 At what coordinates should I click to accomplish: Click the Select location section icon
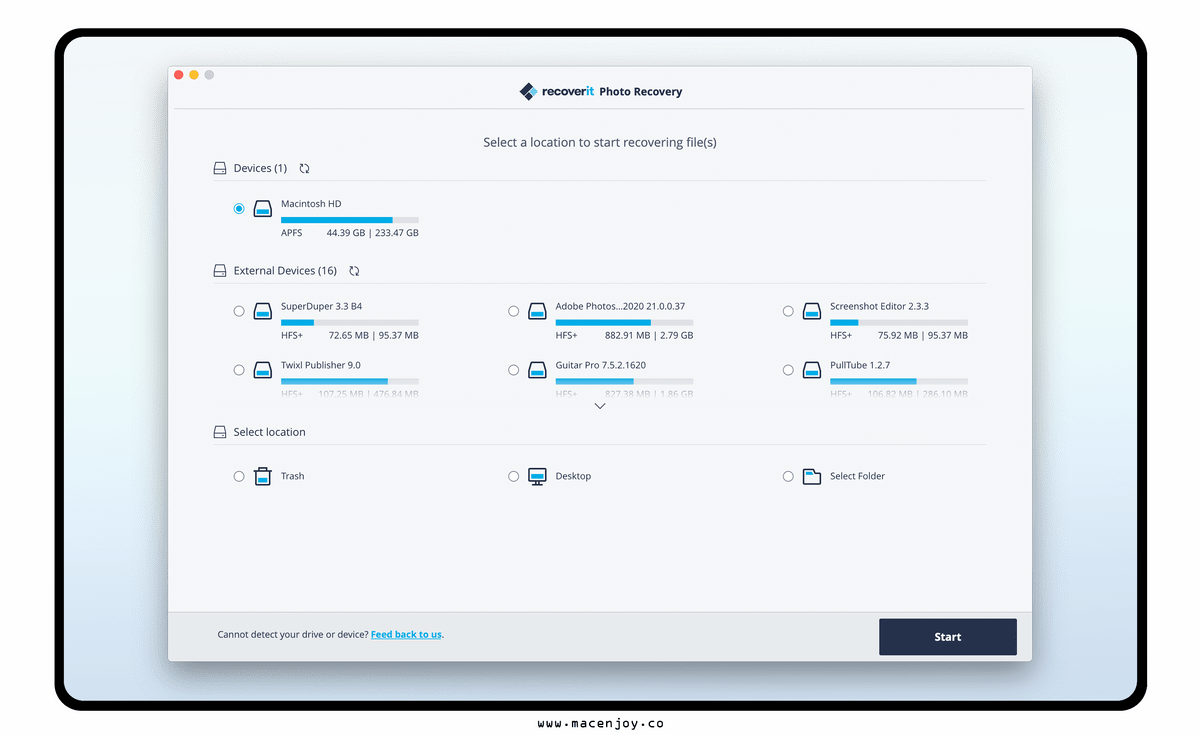[220, 432]
